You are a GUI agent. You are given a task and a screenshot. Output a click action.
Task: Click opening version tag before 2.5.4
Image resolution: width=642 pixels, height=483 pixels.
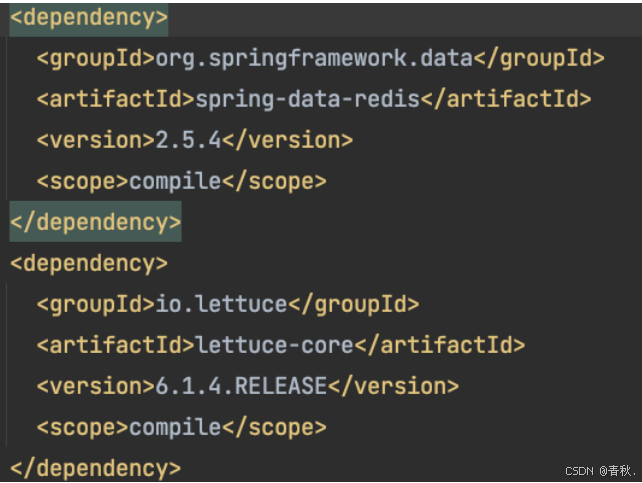tap(96, 140)
